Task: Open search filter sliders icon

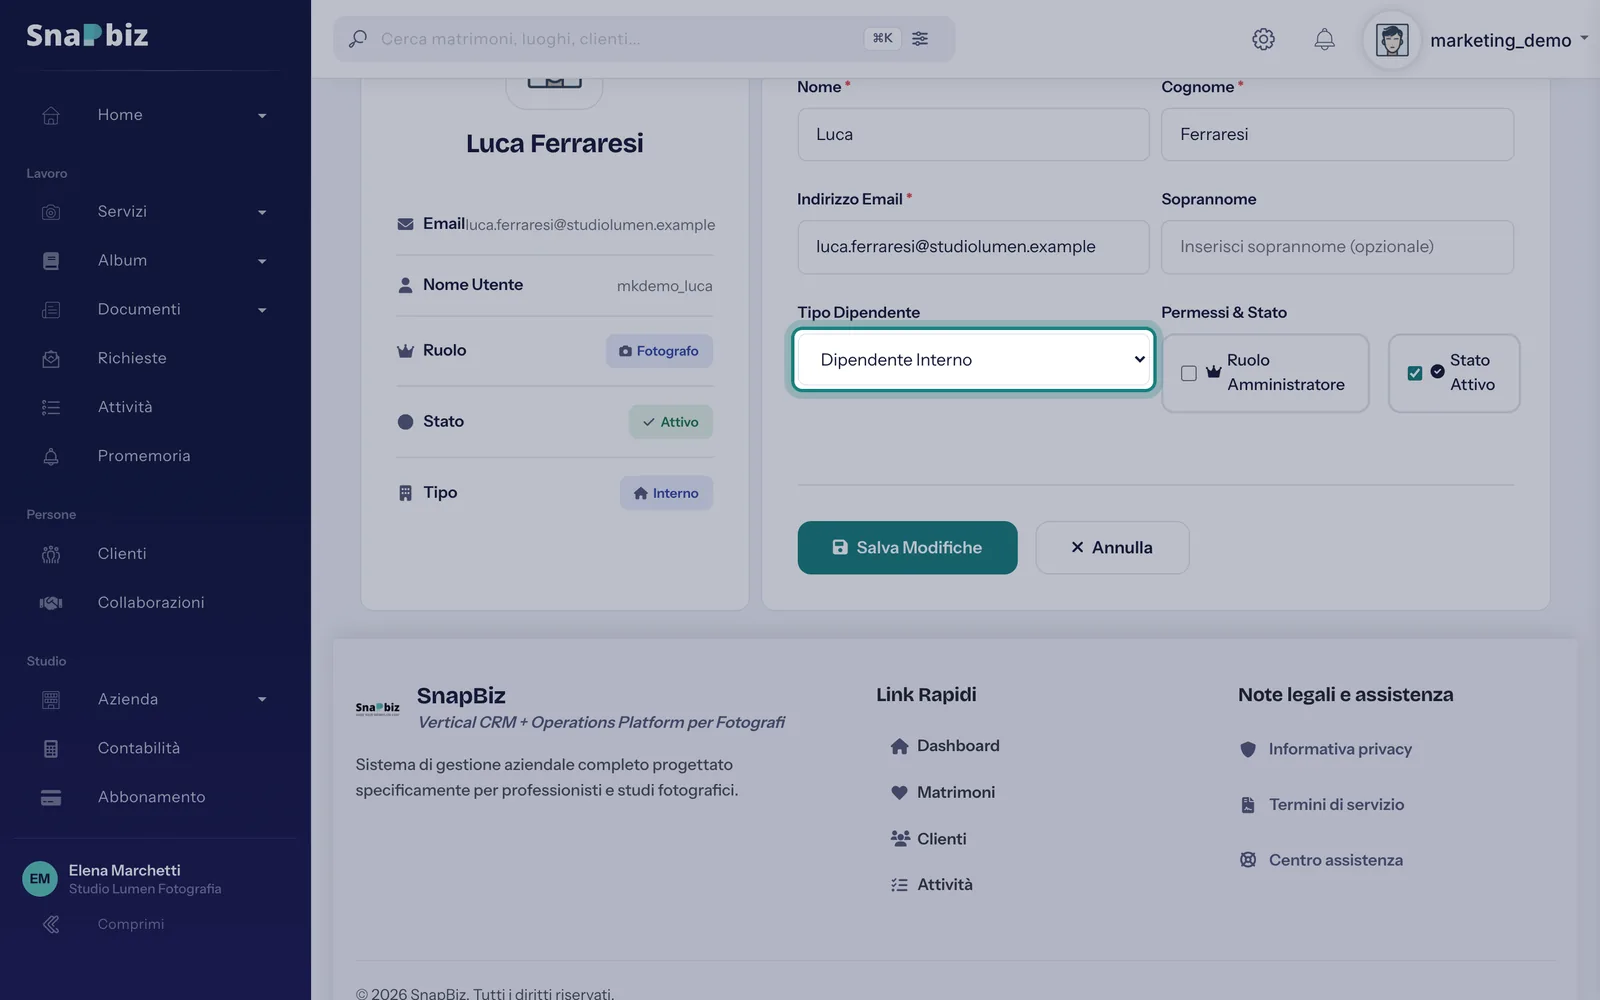Action: click(920, 38)
